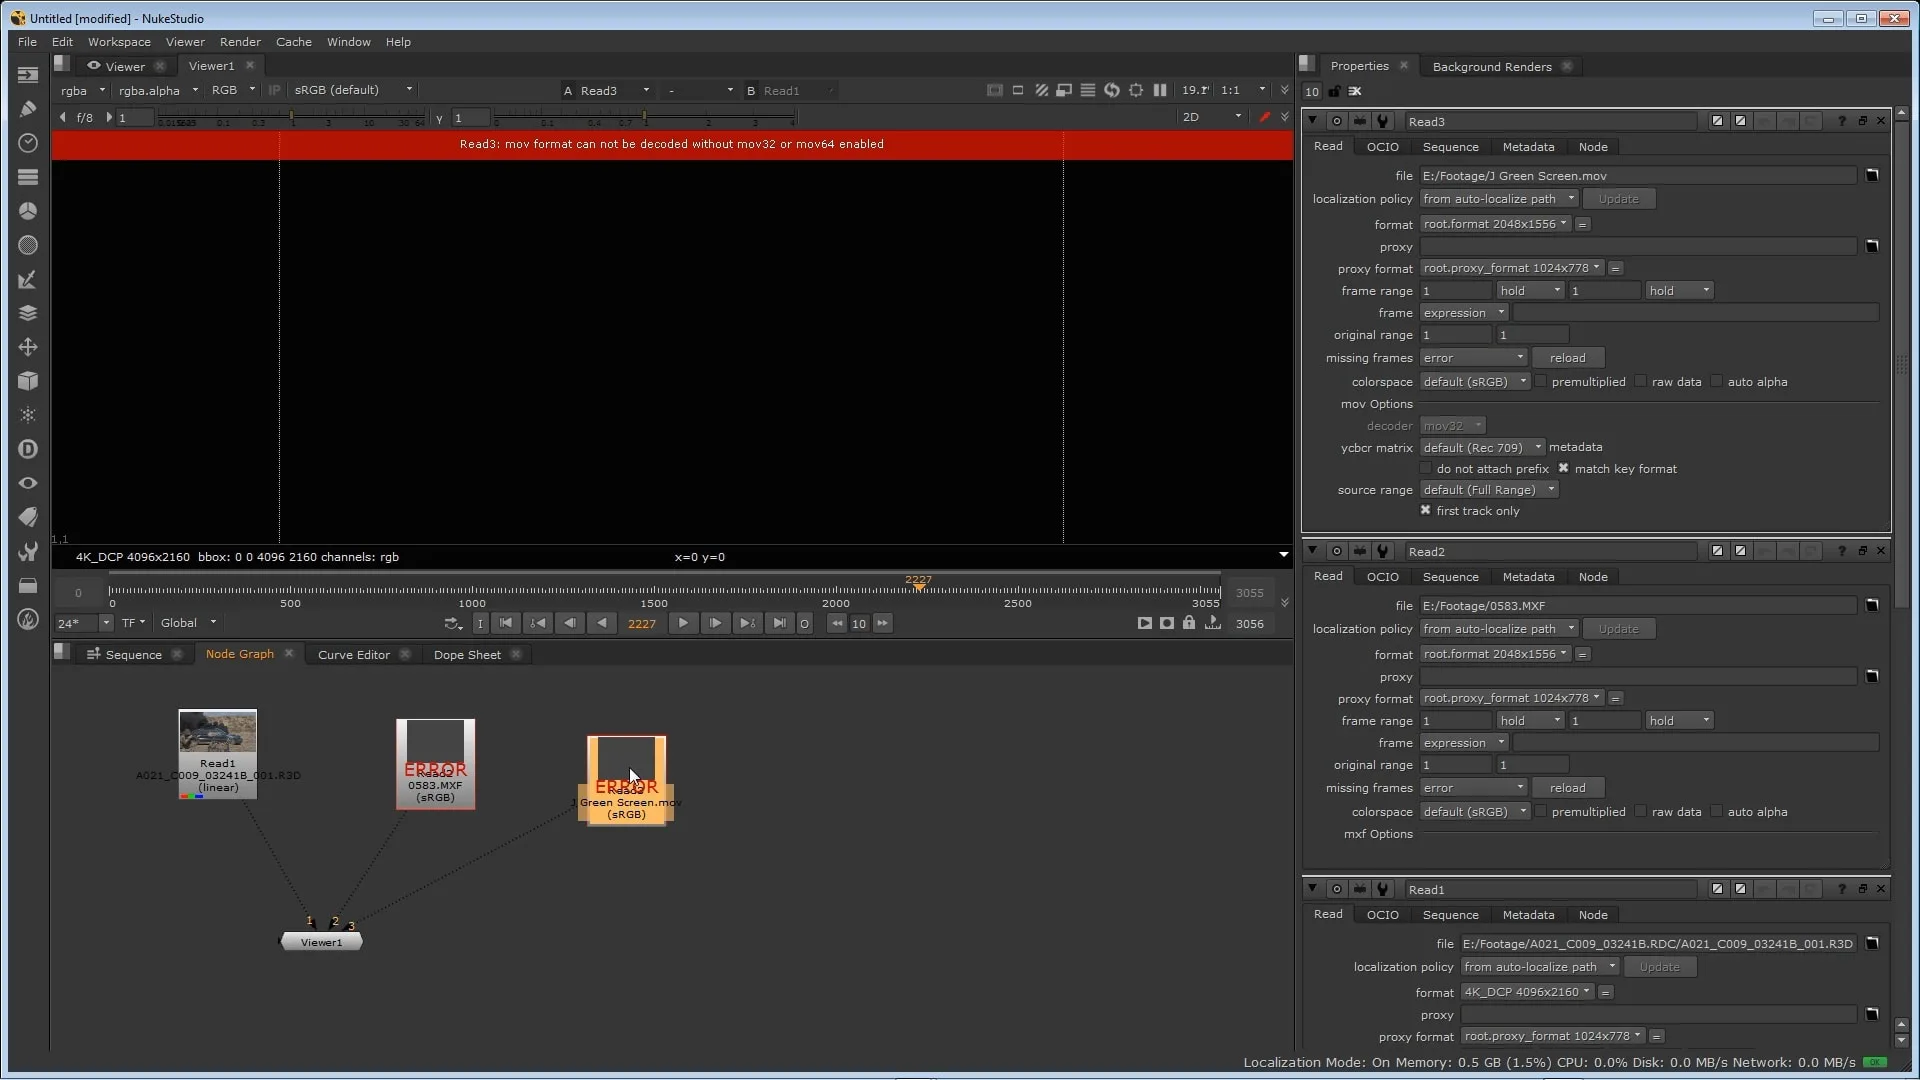Click the transform/move tool icon
1920x1080 pixels.
tap(28, 345)
